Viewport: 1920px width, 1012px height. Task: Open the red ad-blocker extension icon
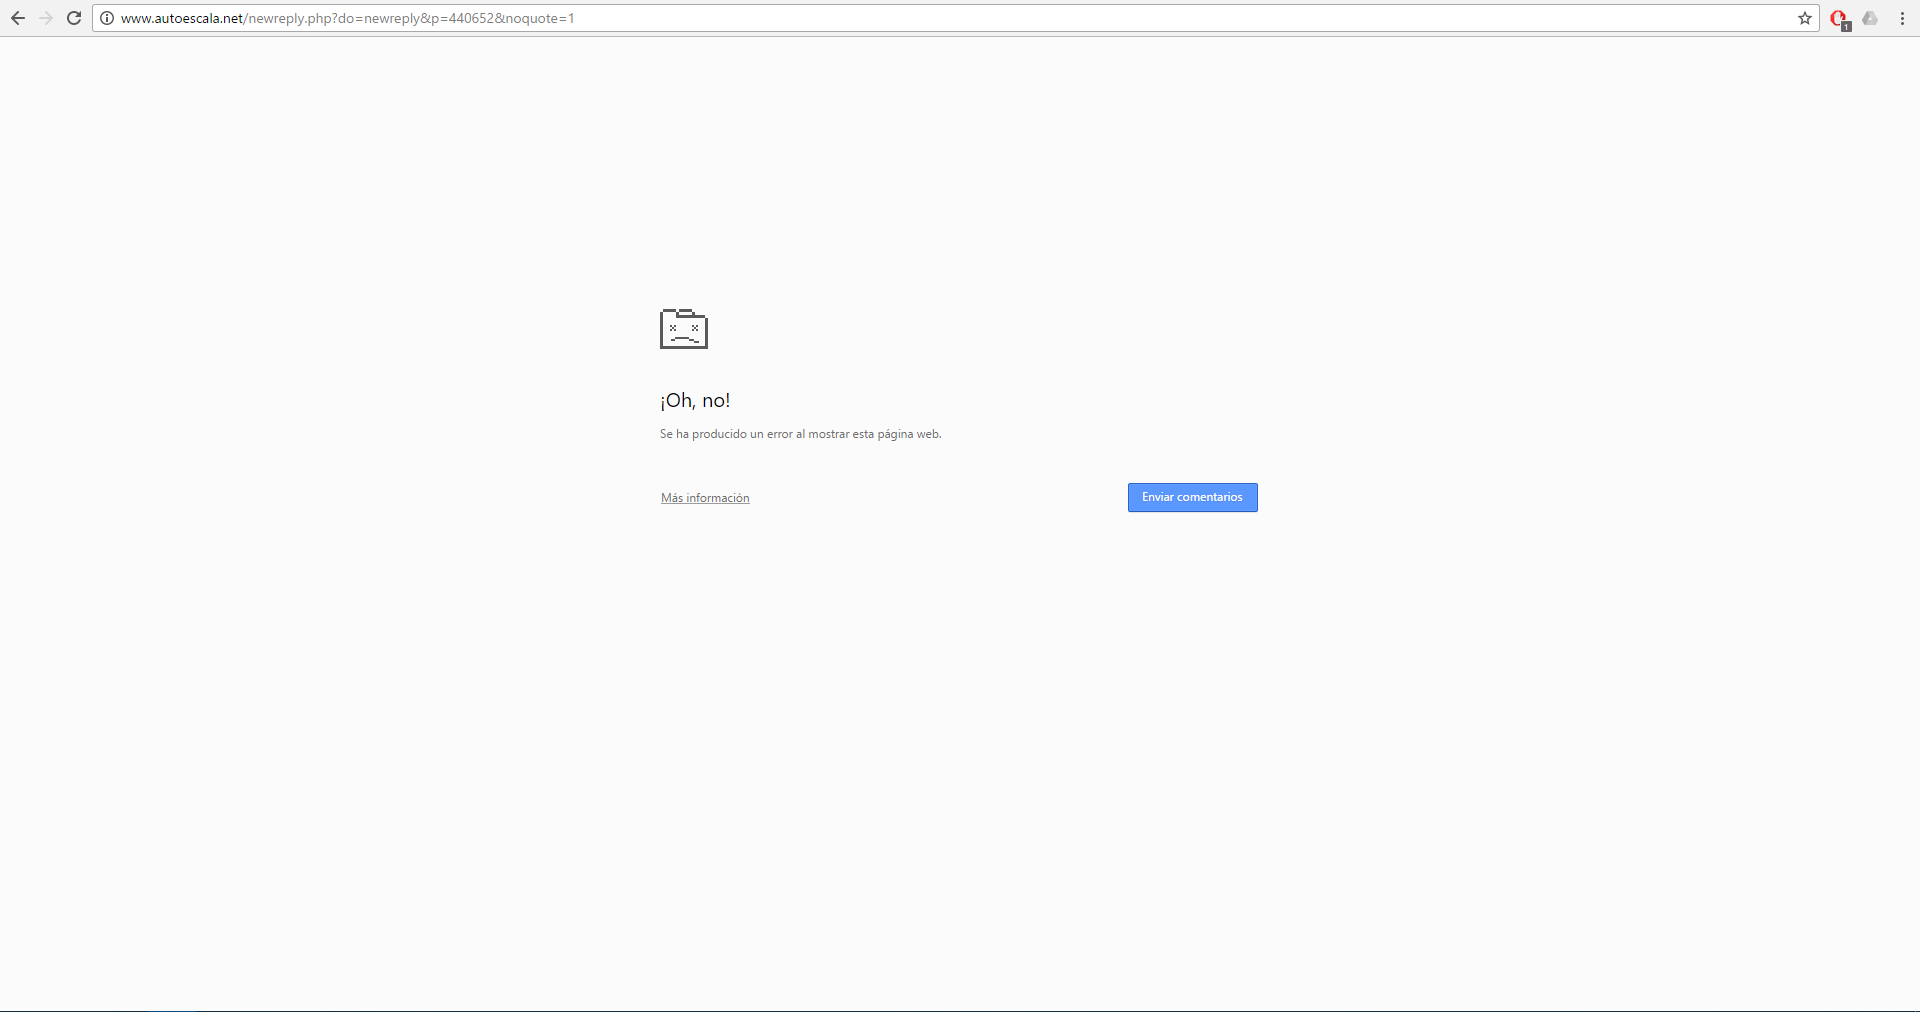click(x=1840, y=19)
